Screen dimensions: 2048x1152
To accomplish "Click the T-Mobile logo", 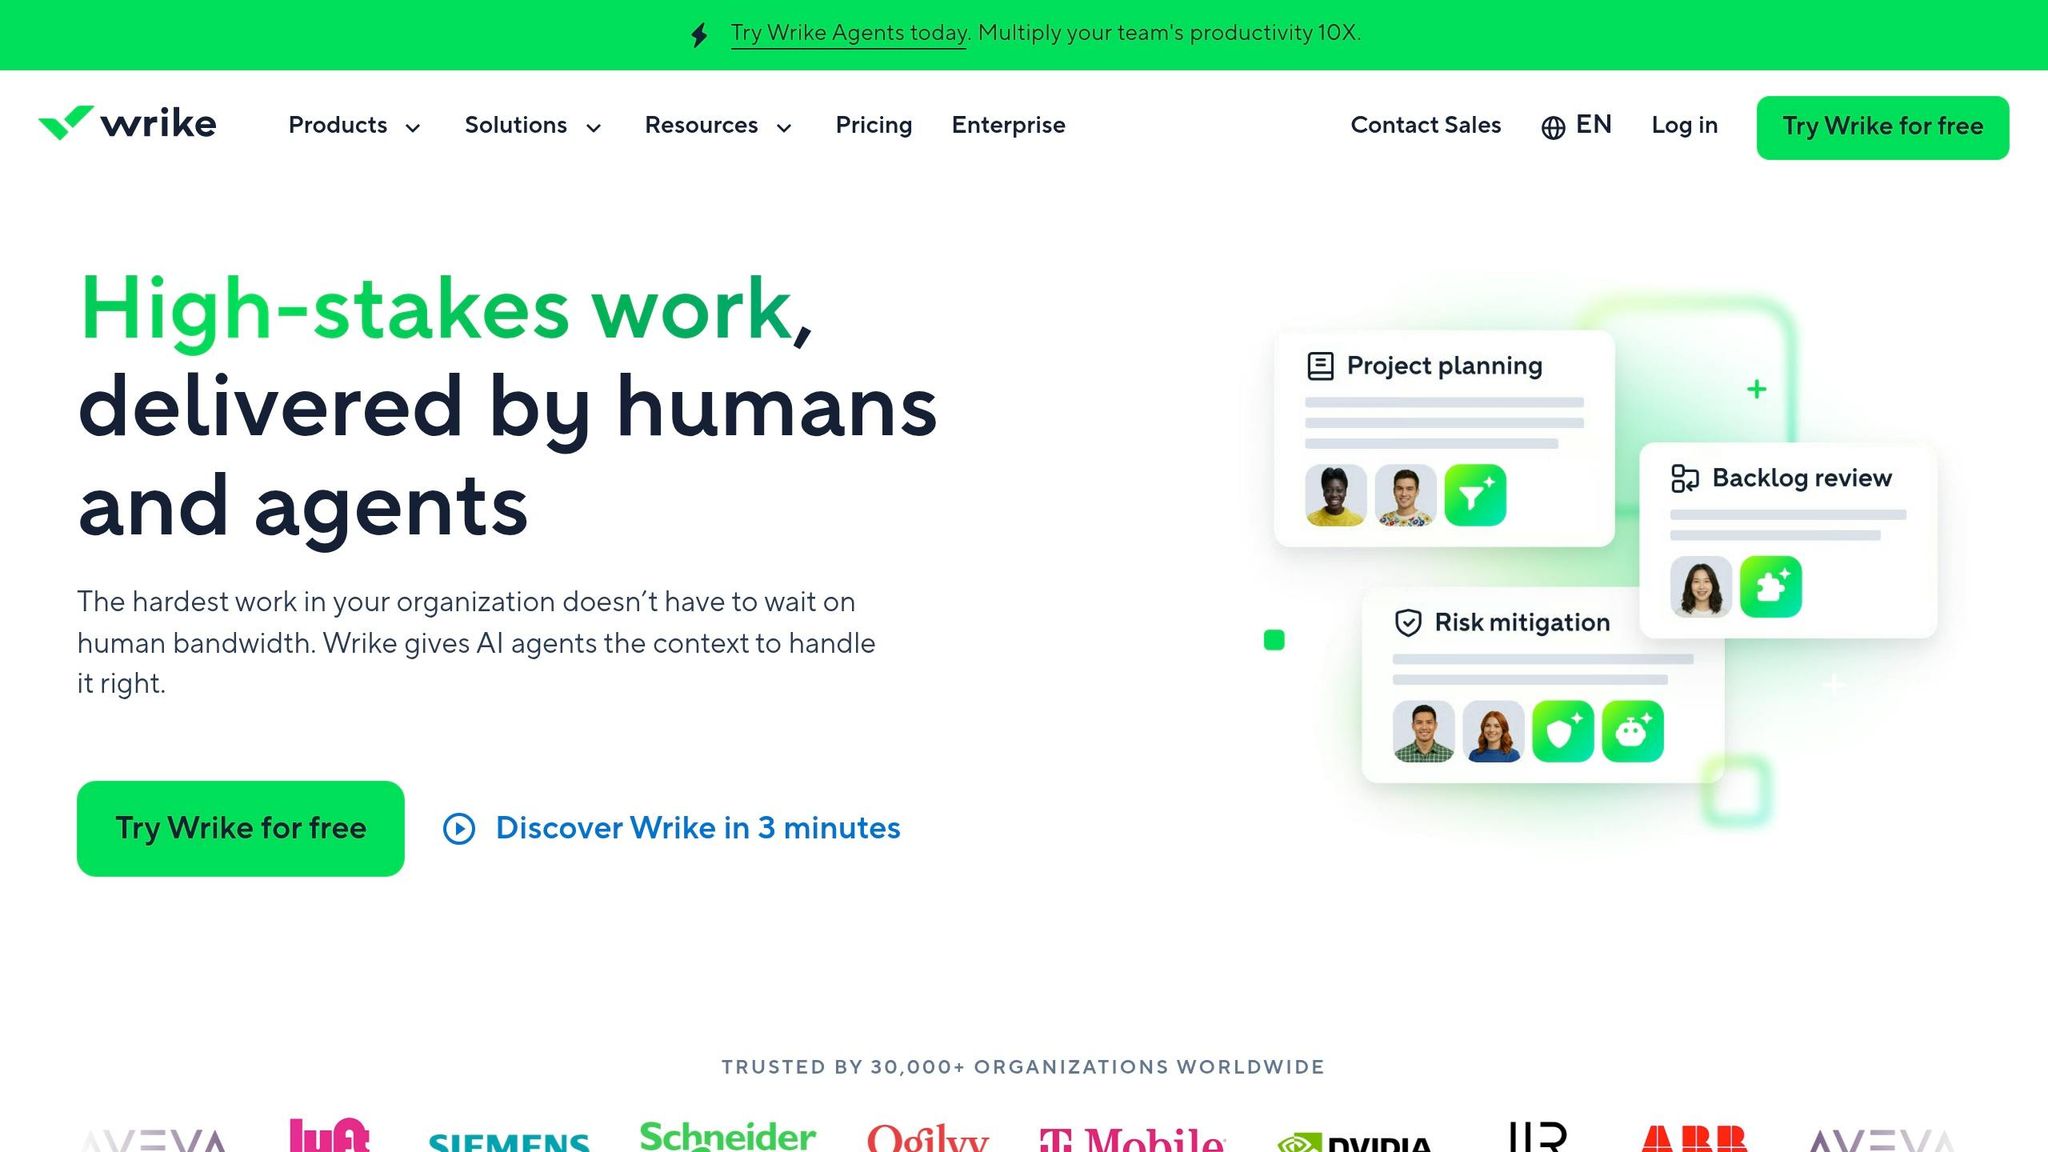I will coord(1132,1138).
